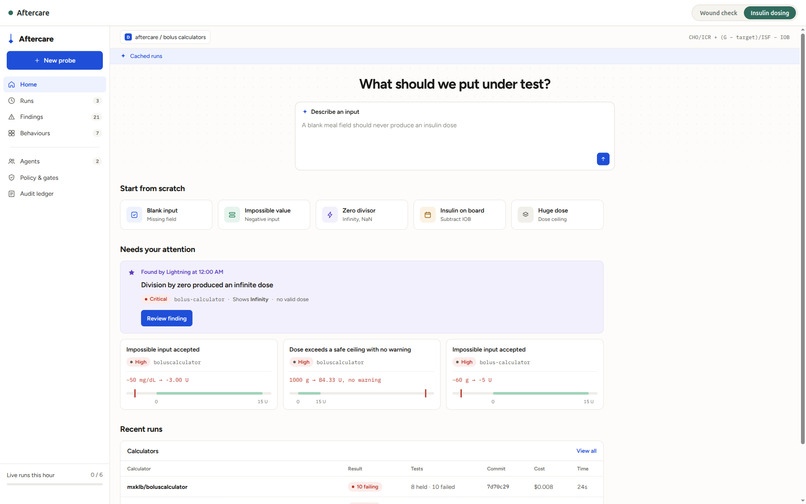Image resolution: width=806 pixels, height=504 pixels.
Task: Click the Home house icon
Action: click(11, 84)
